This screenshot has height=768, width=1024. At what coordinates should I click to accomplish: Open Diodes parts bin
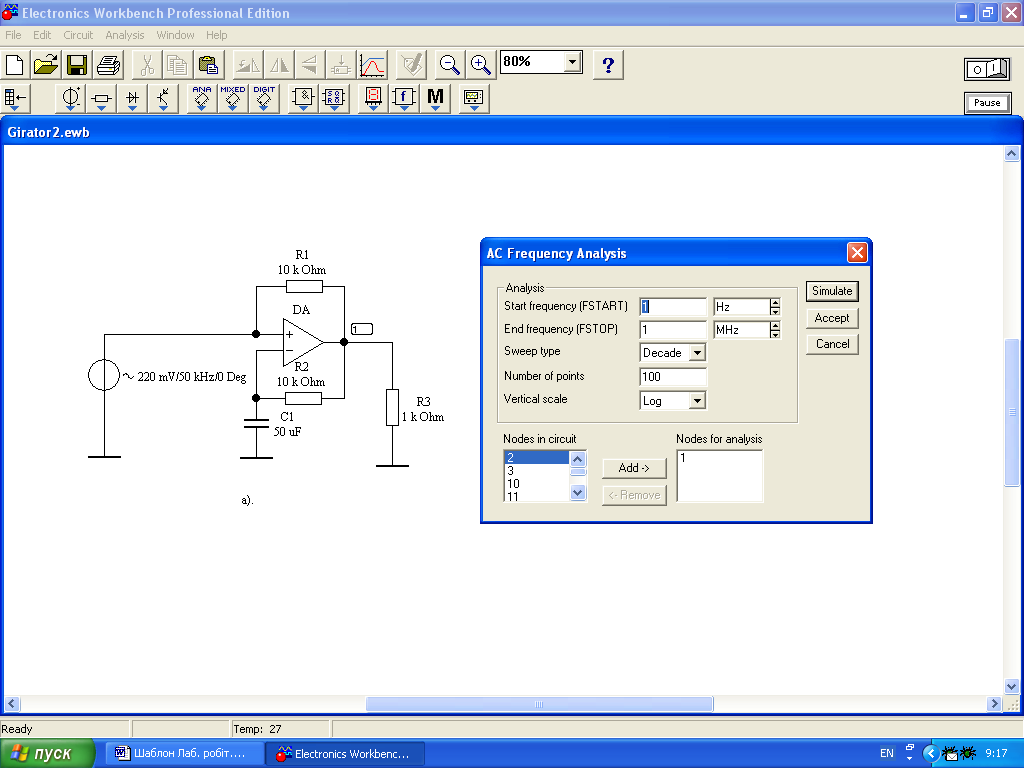click(x=133, y=99)
